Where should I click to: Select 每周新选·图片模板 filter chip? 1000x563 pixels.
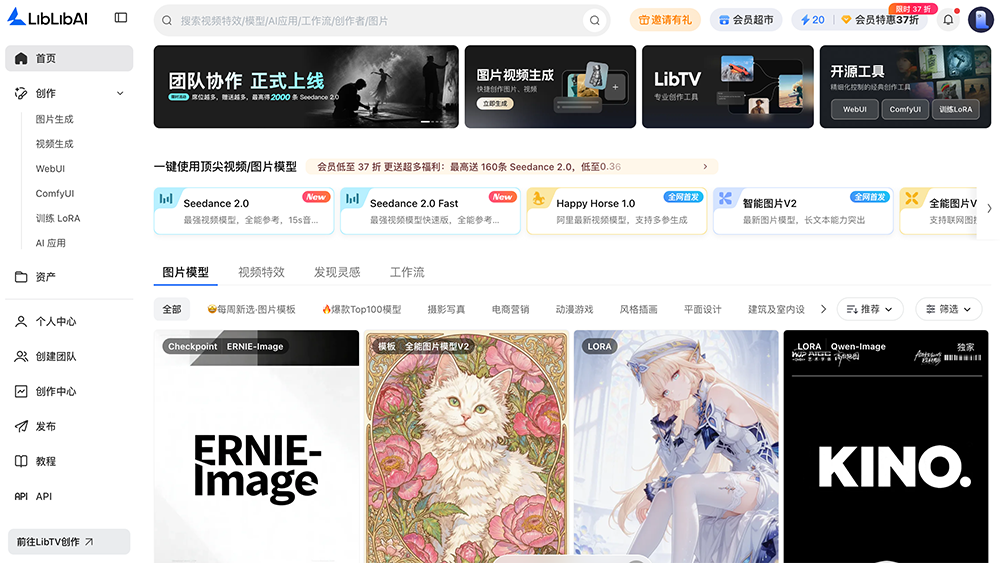251,309
